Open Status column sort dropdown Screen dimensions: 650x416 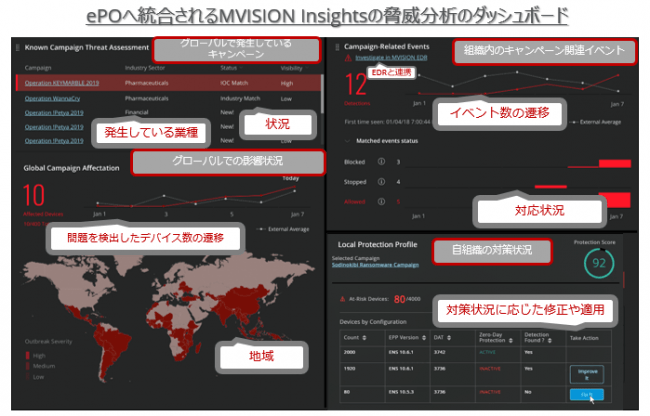pos(241,68)
